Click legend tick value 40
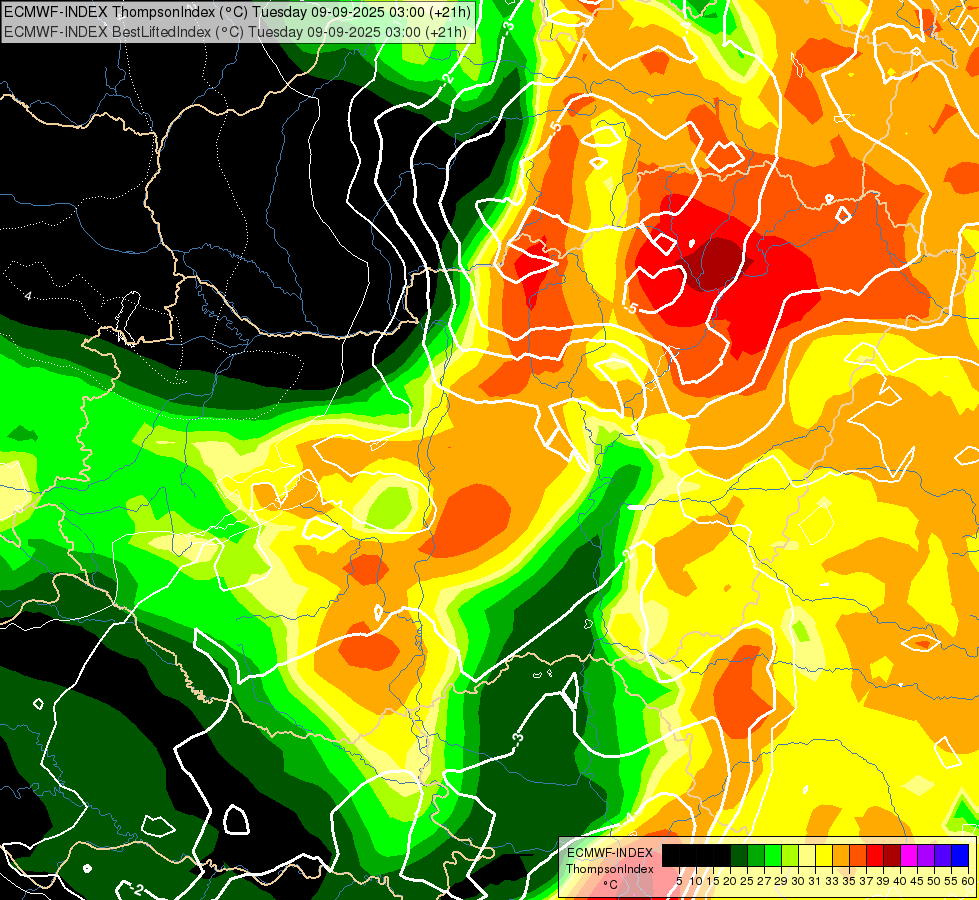Screen dimensions: 979x900 901,881
